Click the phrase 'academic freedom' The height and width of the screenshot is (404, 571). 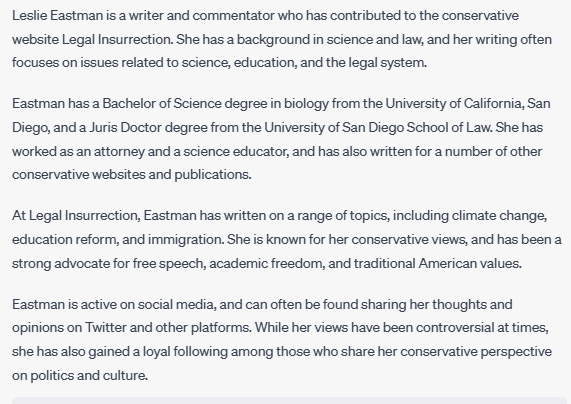click(266, 263)
